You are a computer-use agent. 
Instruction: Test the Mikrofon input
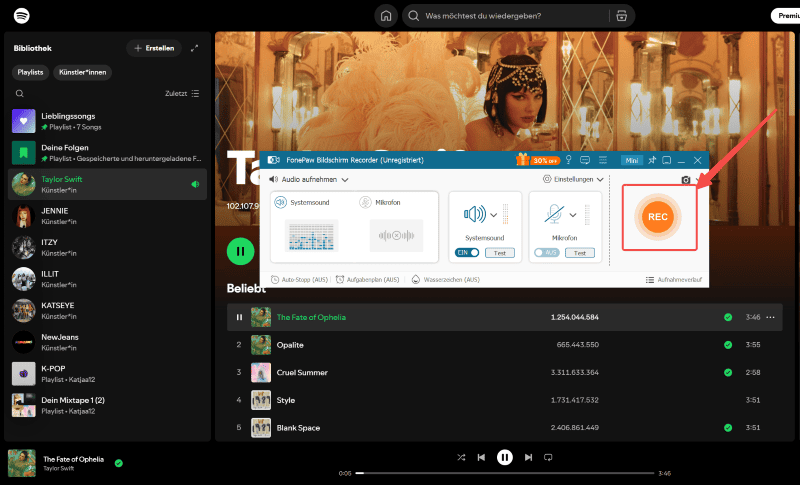pyautogui.click(x=580, y=253)
